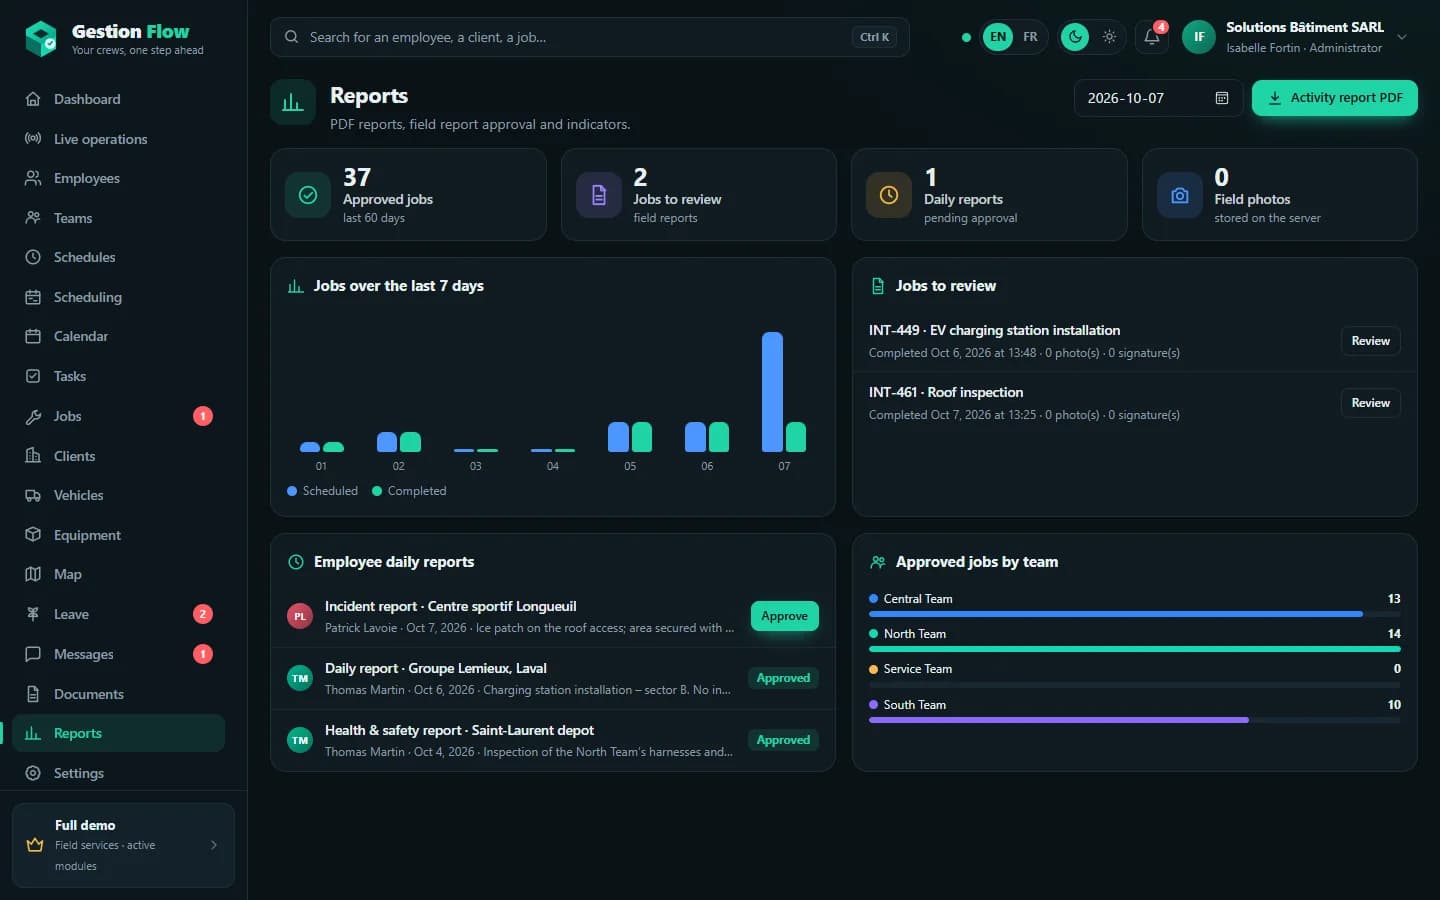Go to Live operations

click(x=118, y=139)
